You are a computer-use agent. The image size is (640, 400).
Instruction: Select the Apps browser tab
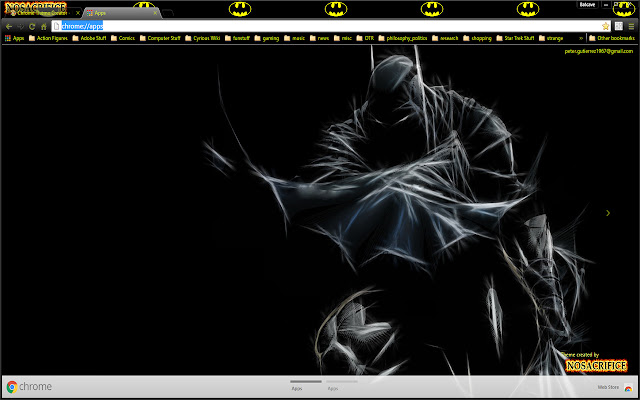[x=120, y=13]
